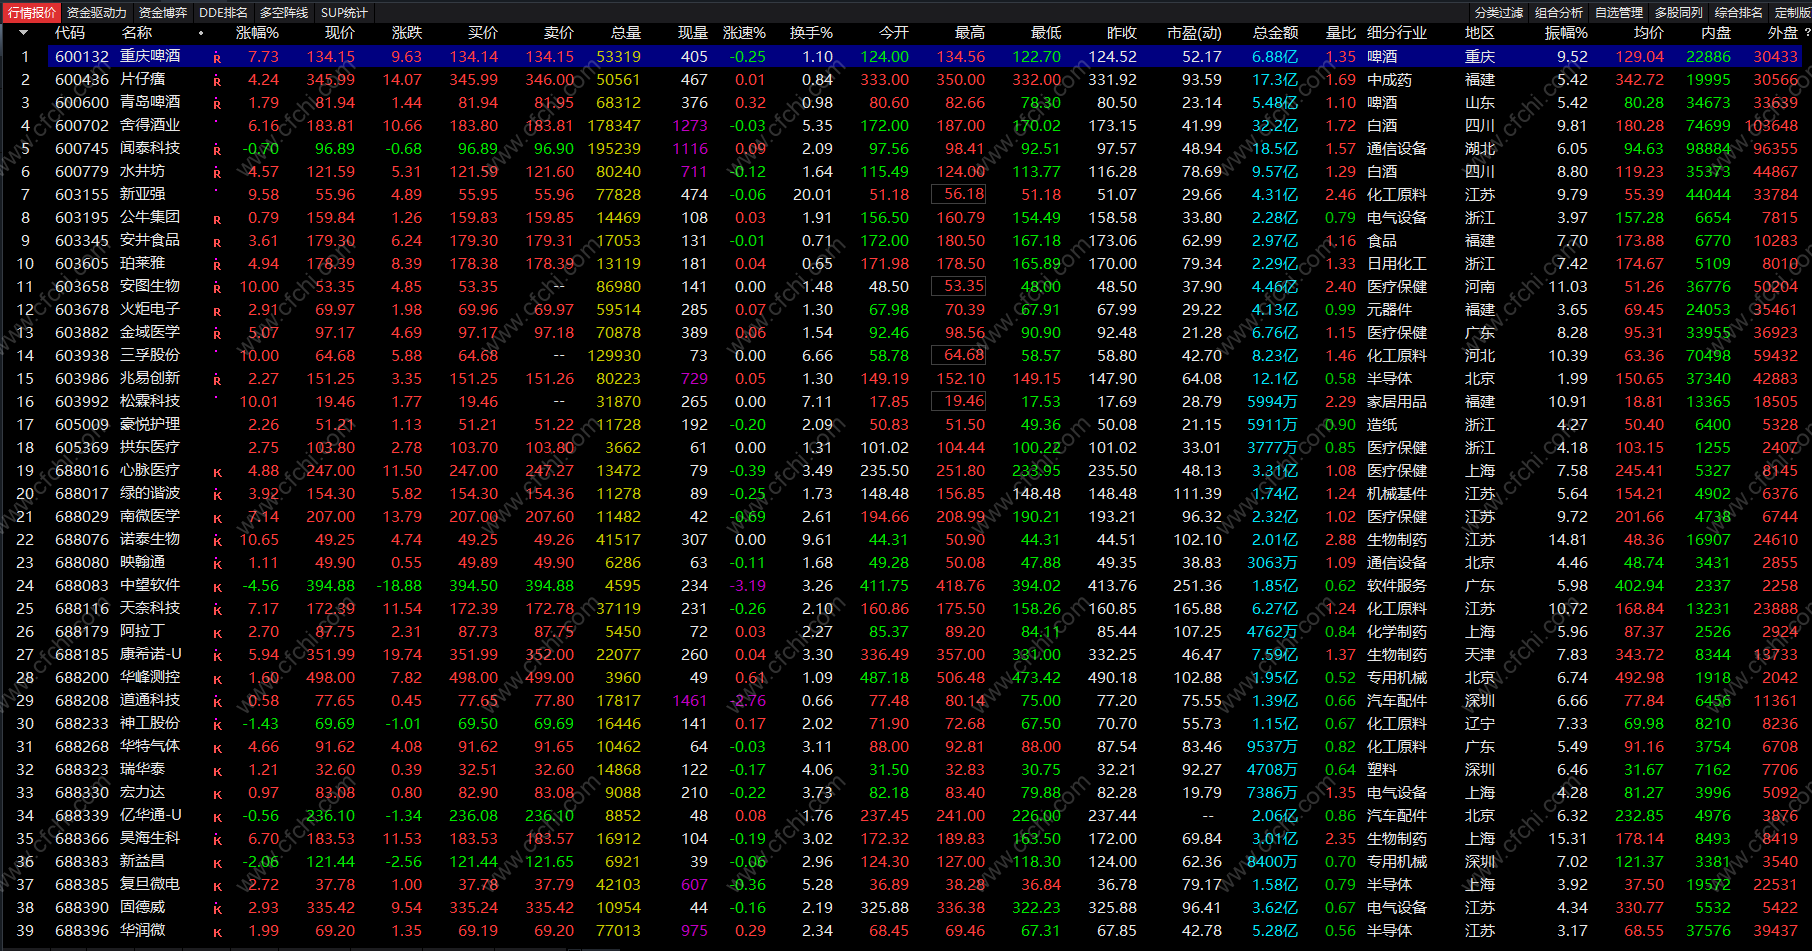Click the R marker in the 安井食品 row
Image resolution: width=1812 pixels, height=951 pixels.
[x=217, y=242]
